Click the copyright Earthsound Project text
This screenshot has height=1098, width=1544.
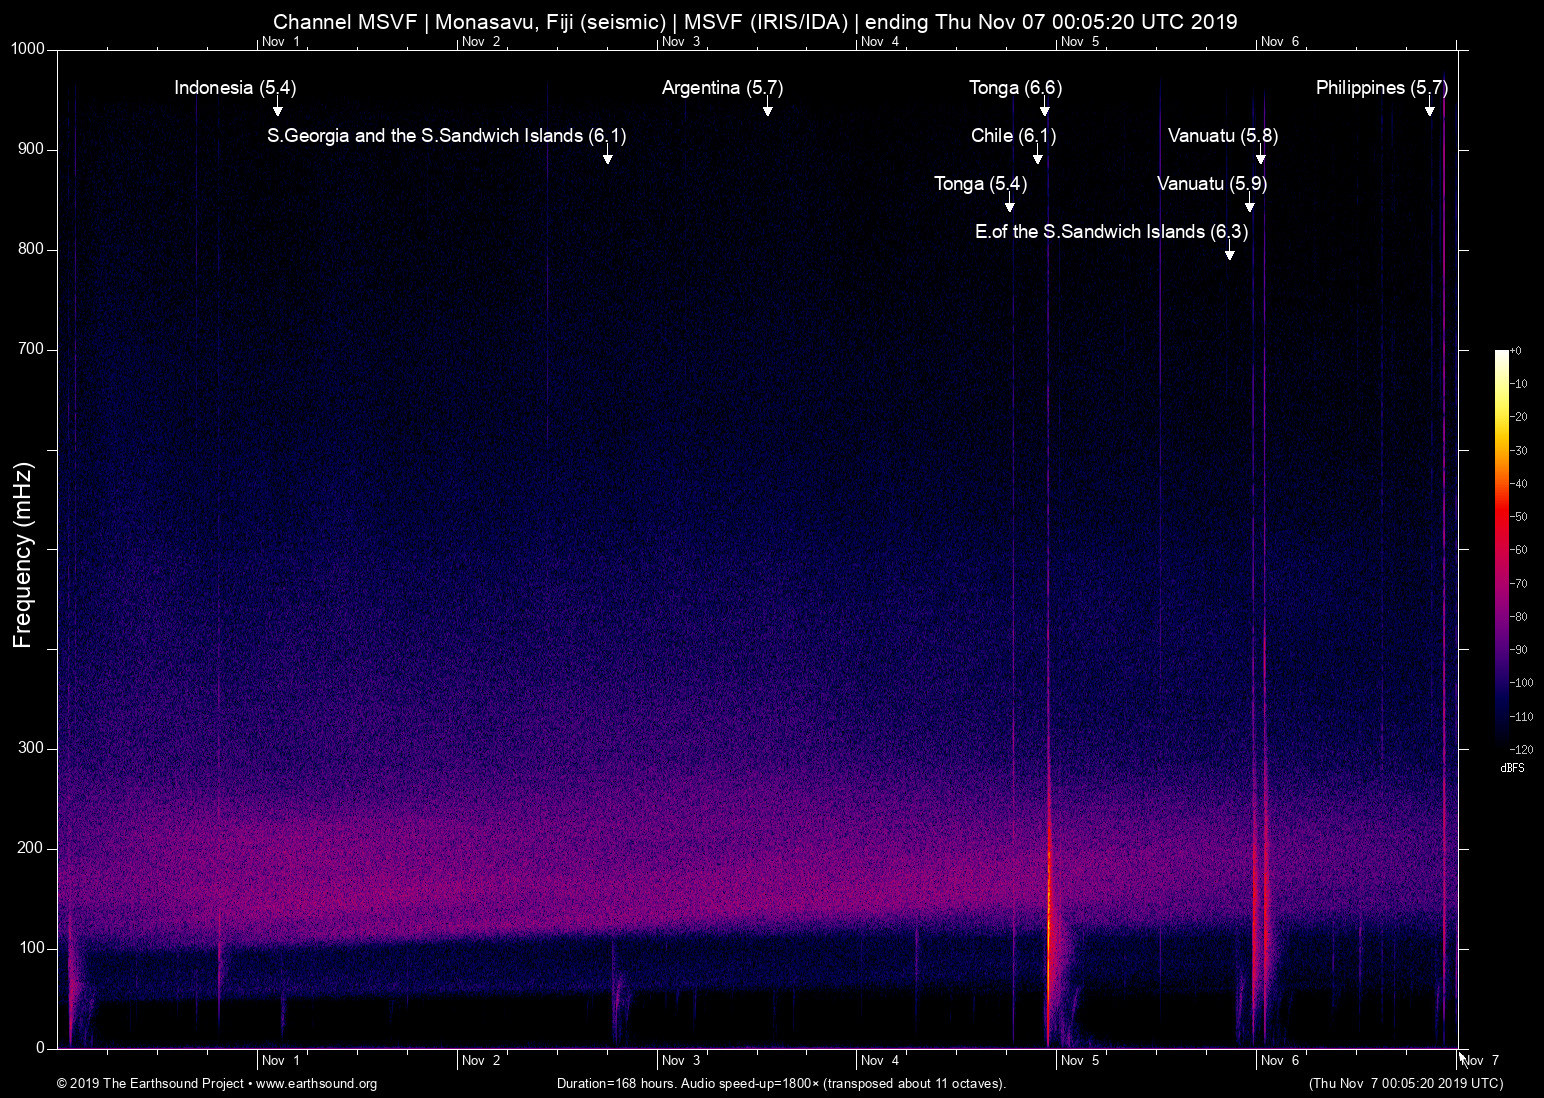tap(150, 1083)
